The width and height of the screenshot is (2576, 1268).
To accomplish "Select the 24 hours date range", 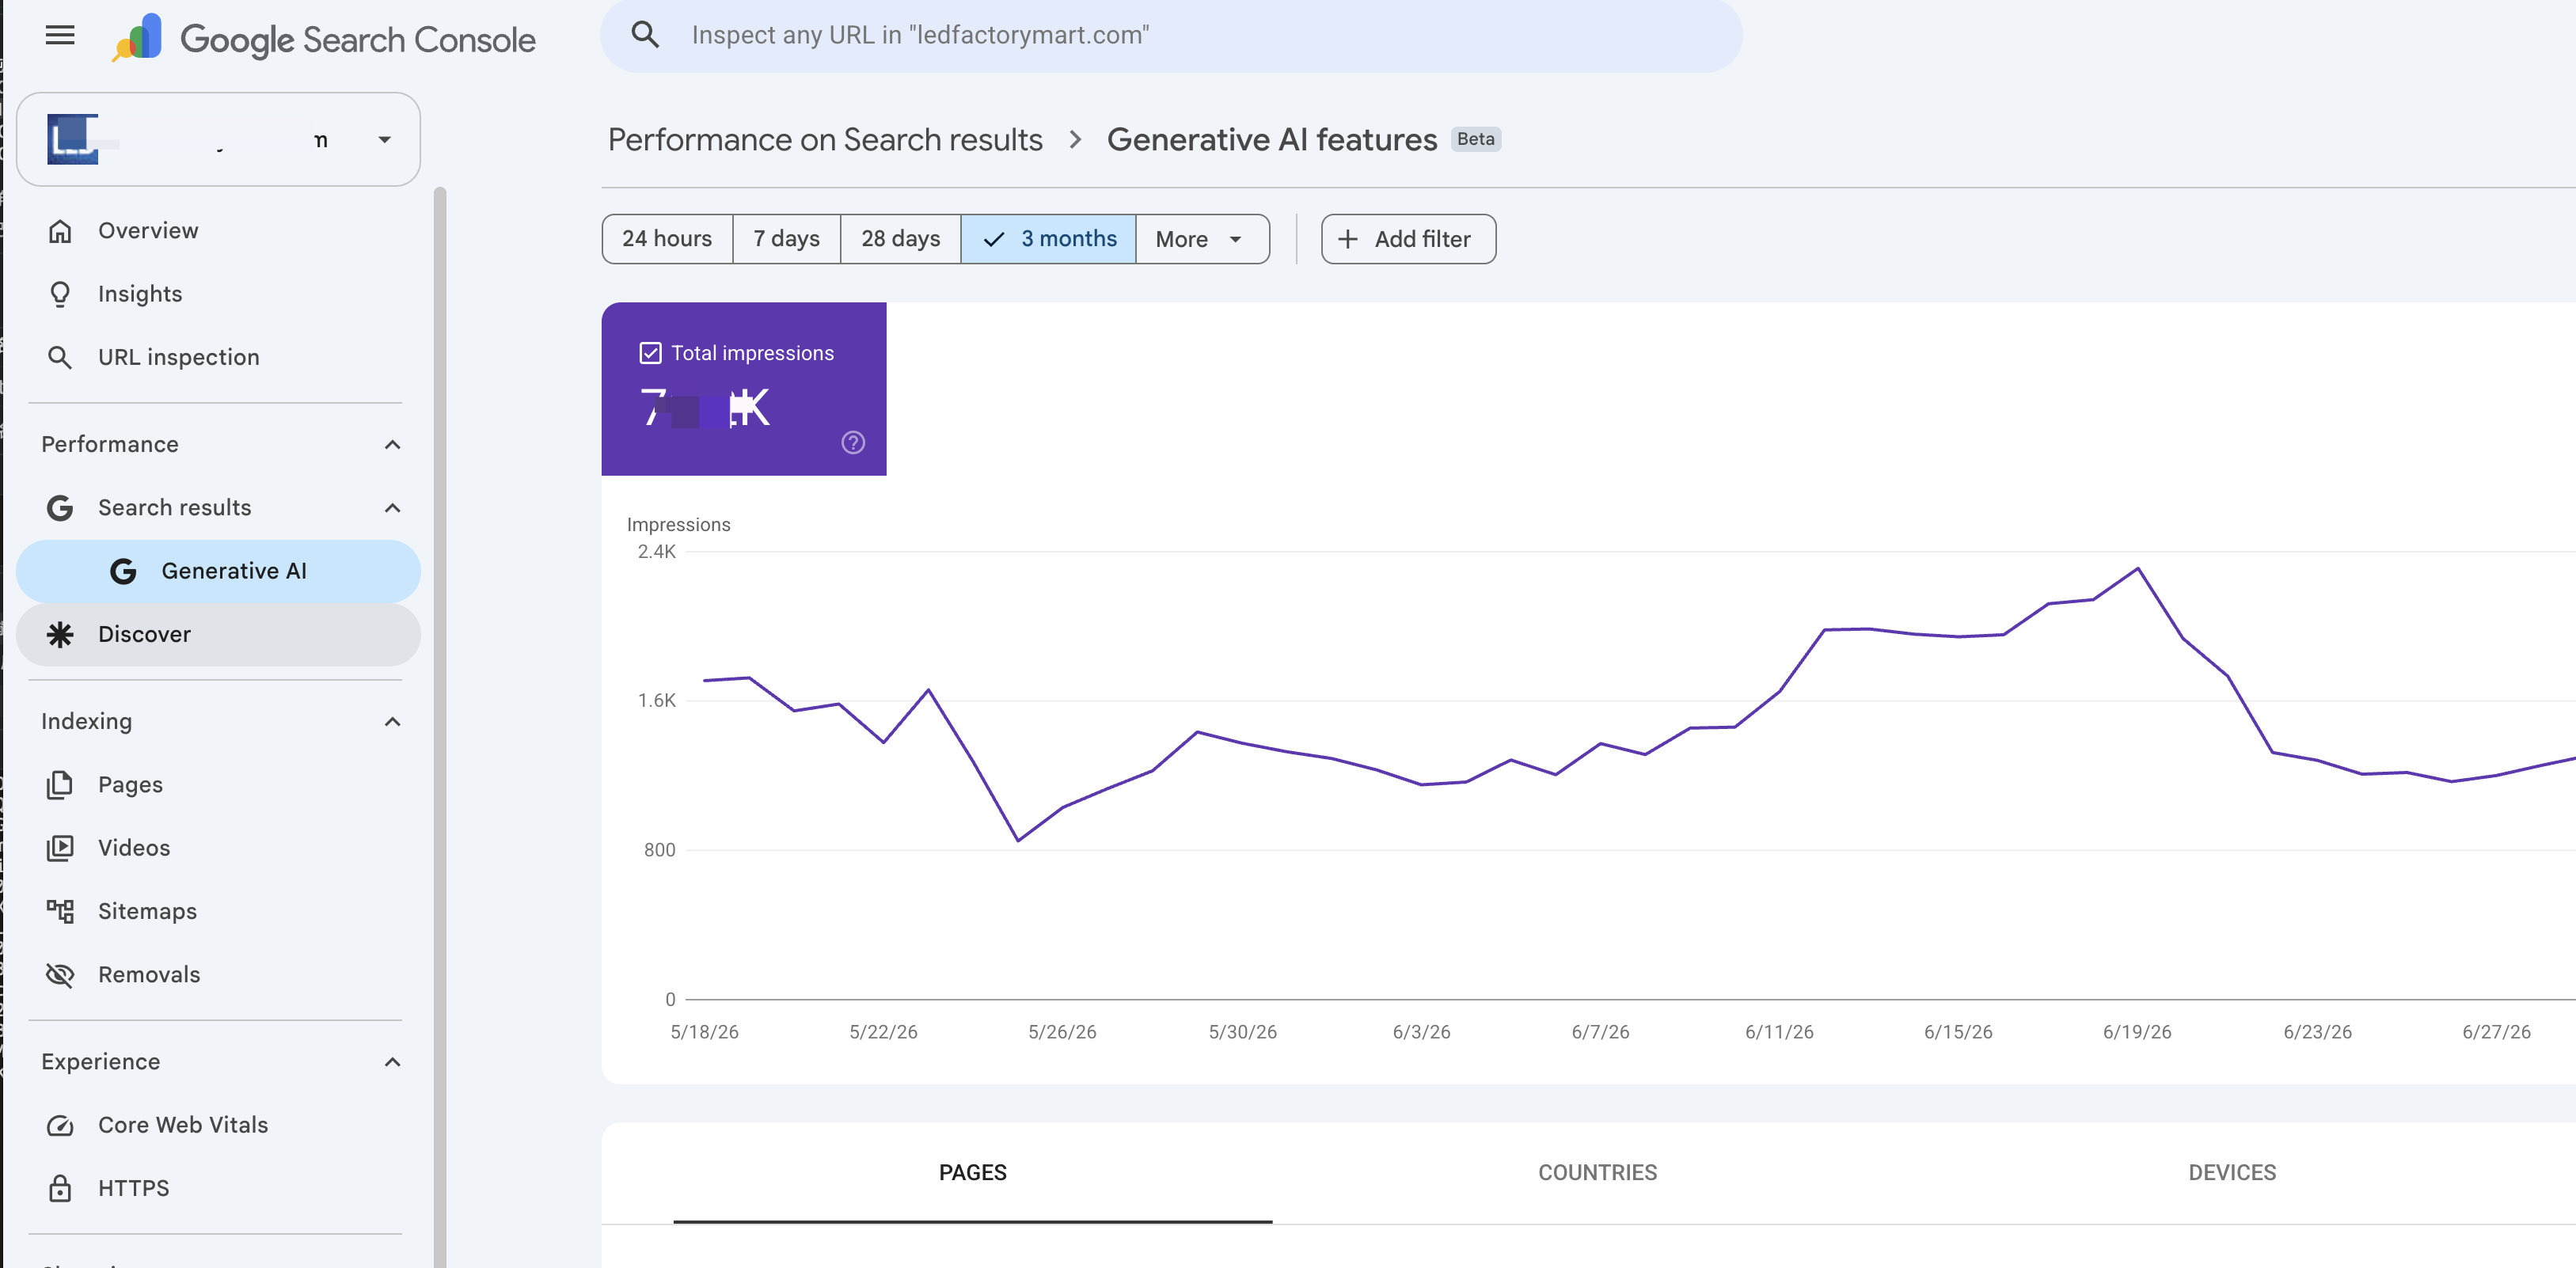I will (667, 239).
